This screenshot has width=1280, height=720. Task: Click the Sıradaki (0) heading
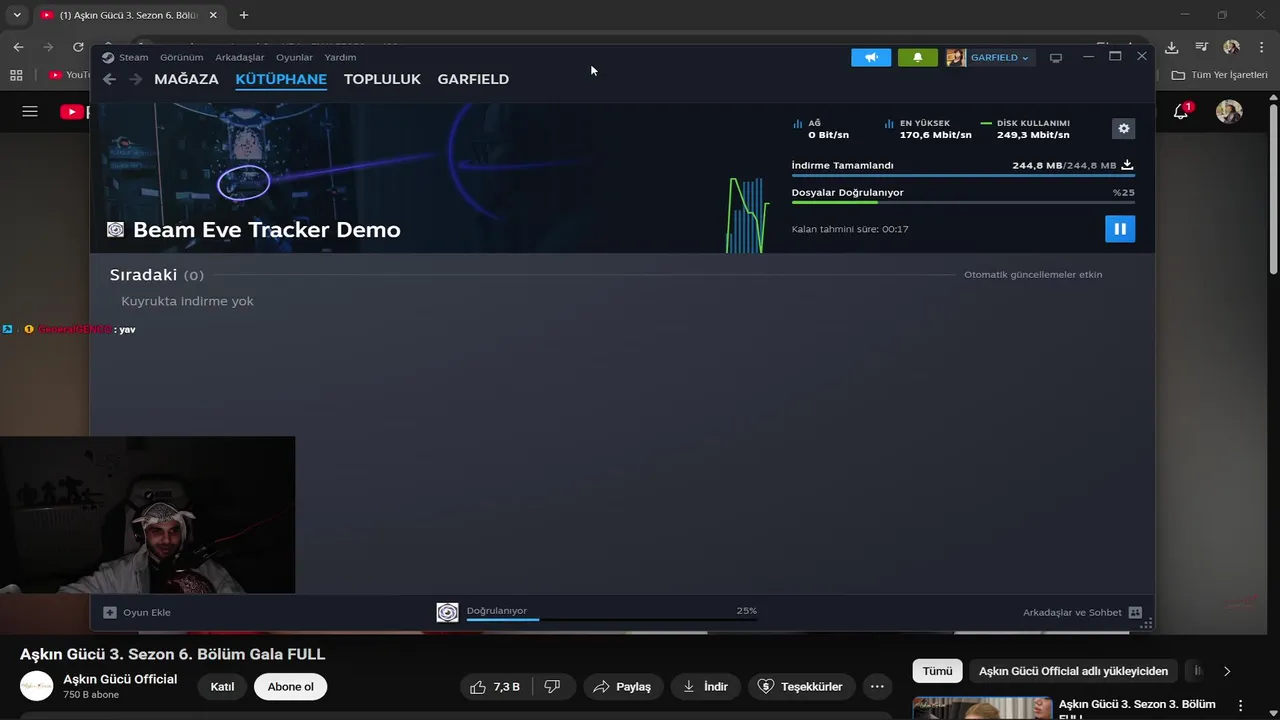(157, 274)
